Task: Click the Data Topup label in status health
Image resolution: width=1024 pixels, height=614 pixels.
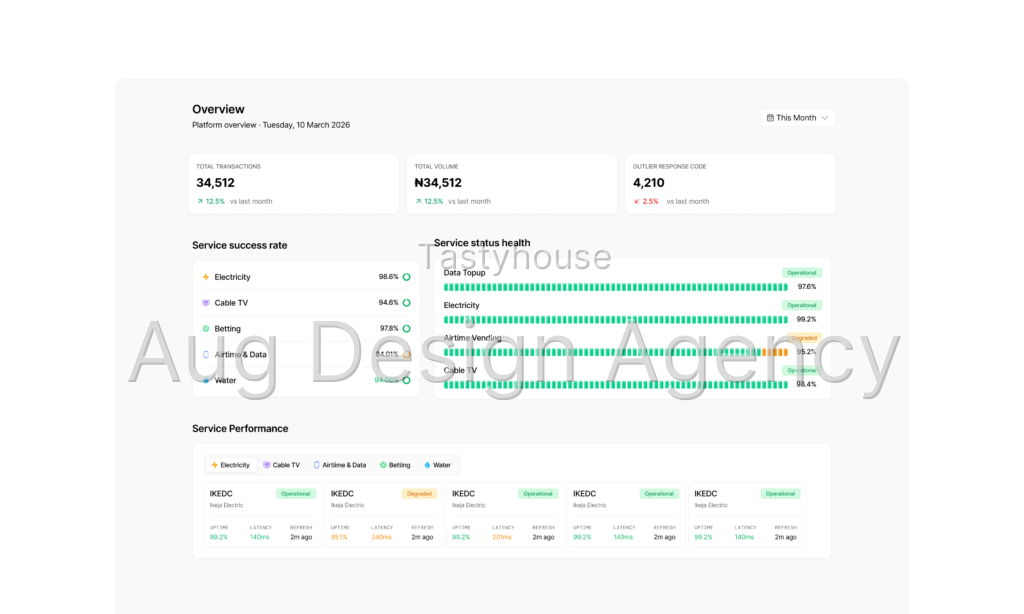Action: point(464,273)
